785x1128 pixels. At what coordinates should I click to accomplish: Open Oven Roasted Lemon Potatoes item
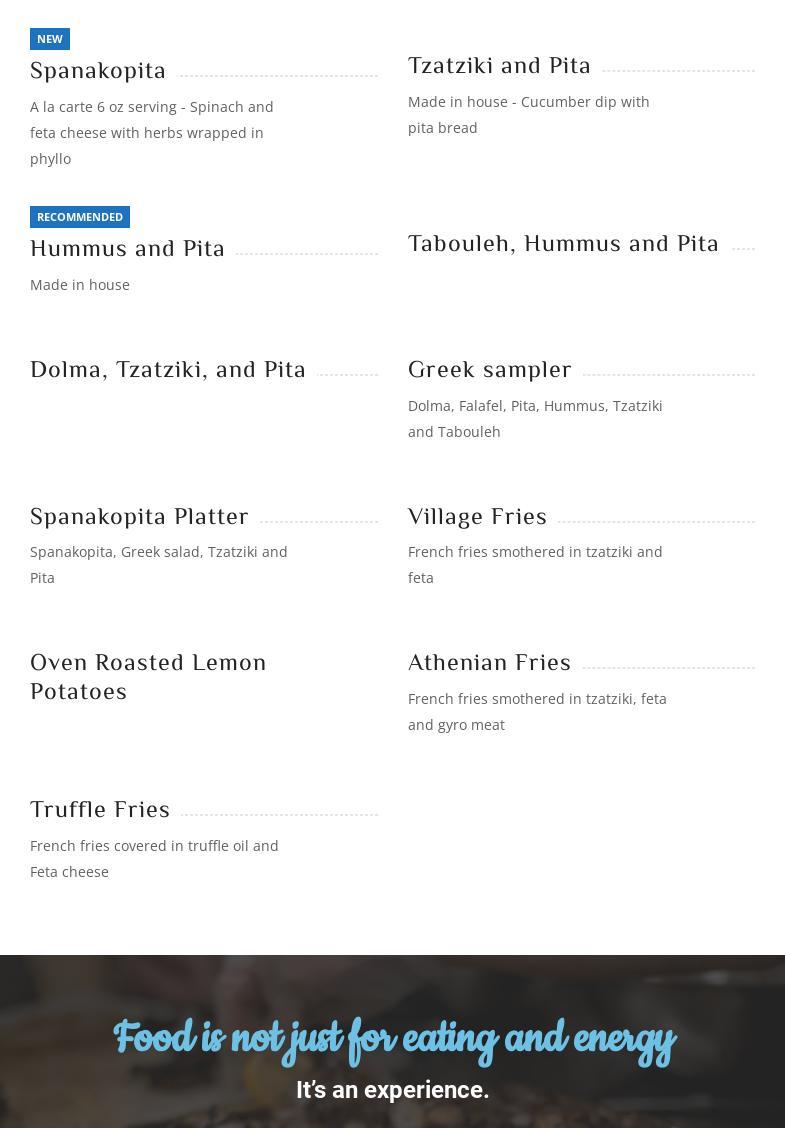(148, 677)
